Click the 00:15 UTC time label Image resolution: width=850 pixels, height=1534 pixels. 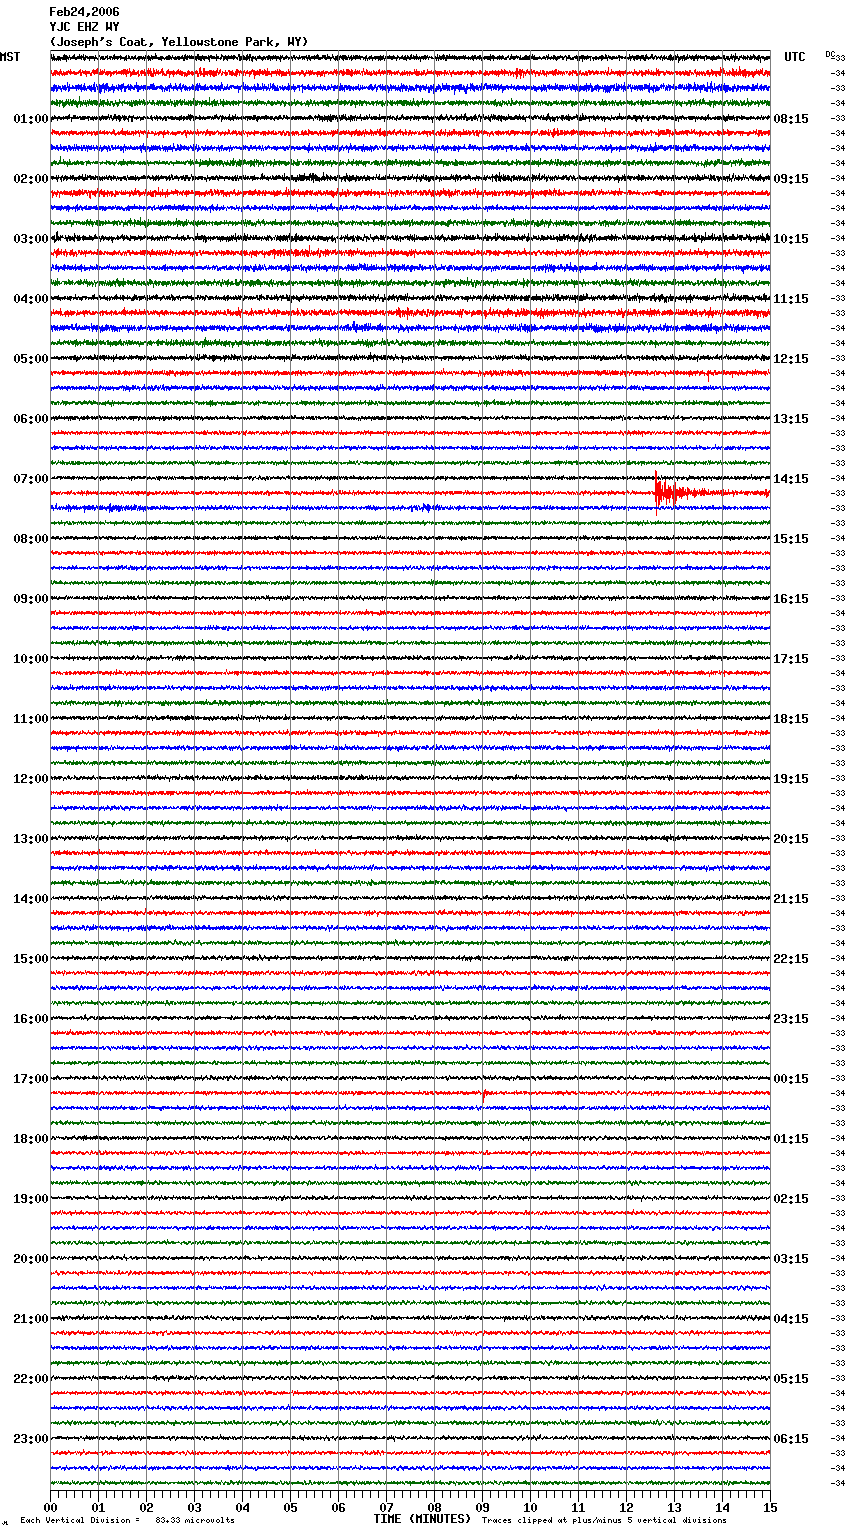click(791, 1079)
